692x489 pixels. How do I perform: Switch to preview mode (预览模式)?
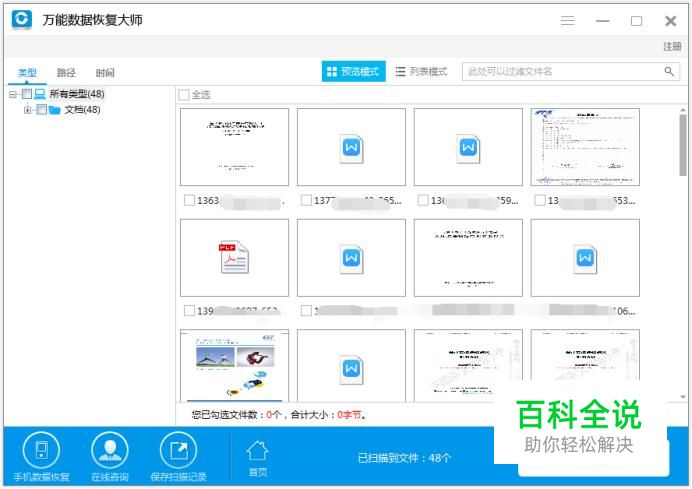tap(354, 71)
